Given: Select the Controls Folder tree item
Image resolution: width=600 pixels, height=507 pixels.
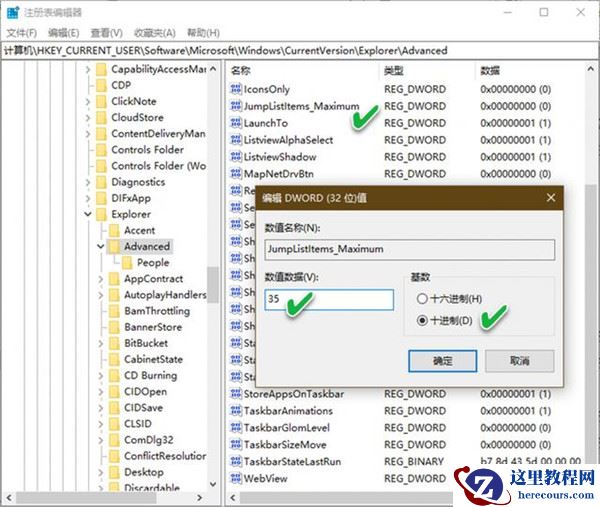Looking at the screenshot, I should click(x=147, y=150).
